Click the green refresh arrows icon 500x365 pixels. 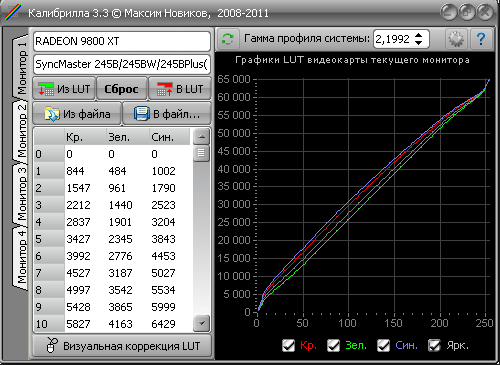tap(227, 39)
